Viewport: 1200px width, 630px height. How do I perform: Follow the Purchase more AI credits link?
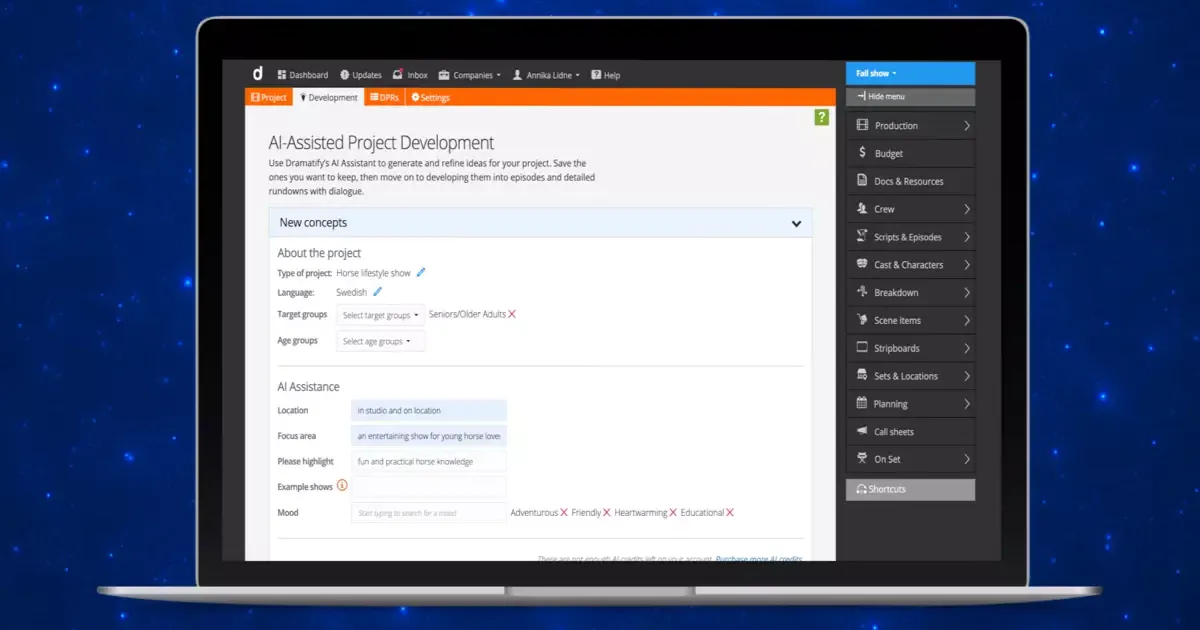759,558
